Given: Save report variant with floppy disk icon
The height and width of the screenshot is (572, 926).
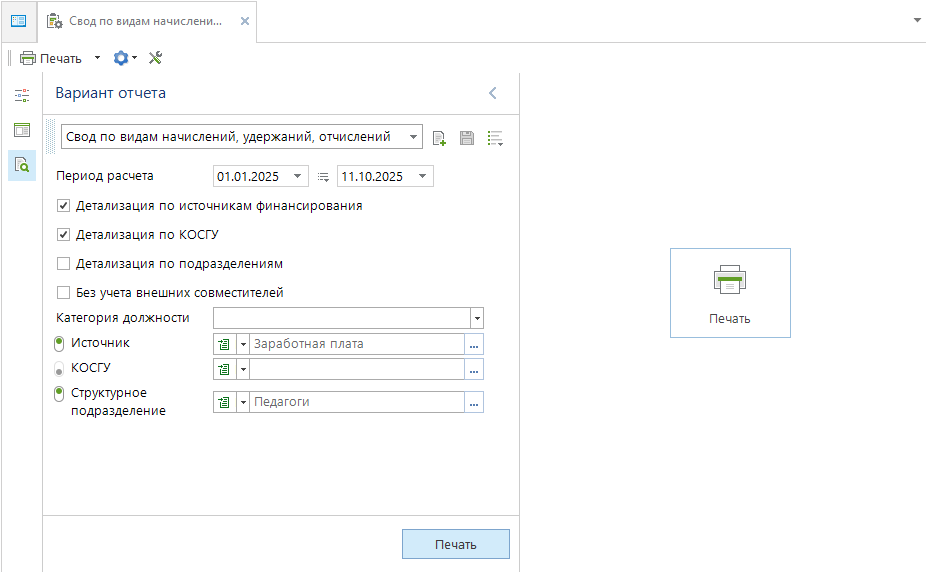Looking at the screenshot, I should 467,138.
